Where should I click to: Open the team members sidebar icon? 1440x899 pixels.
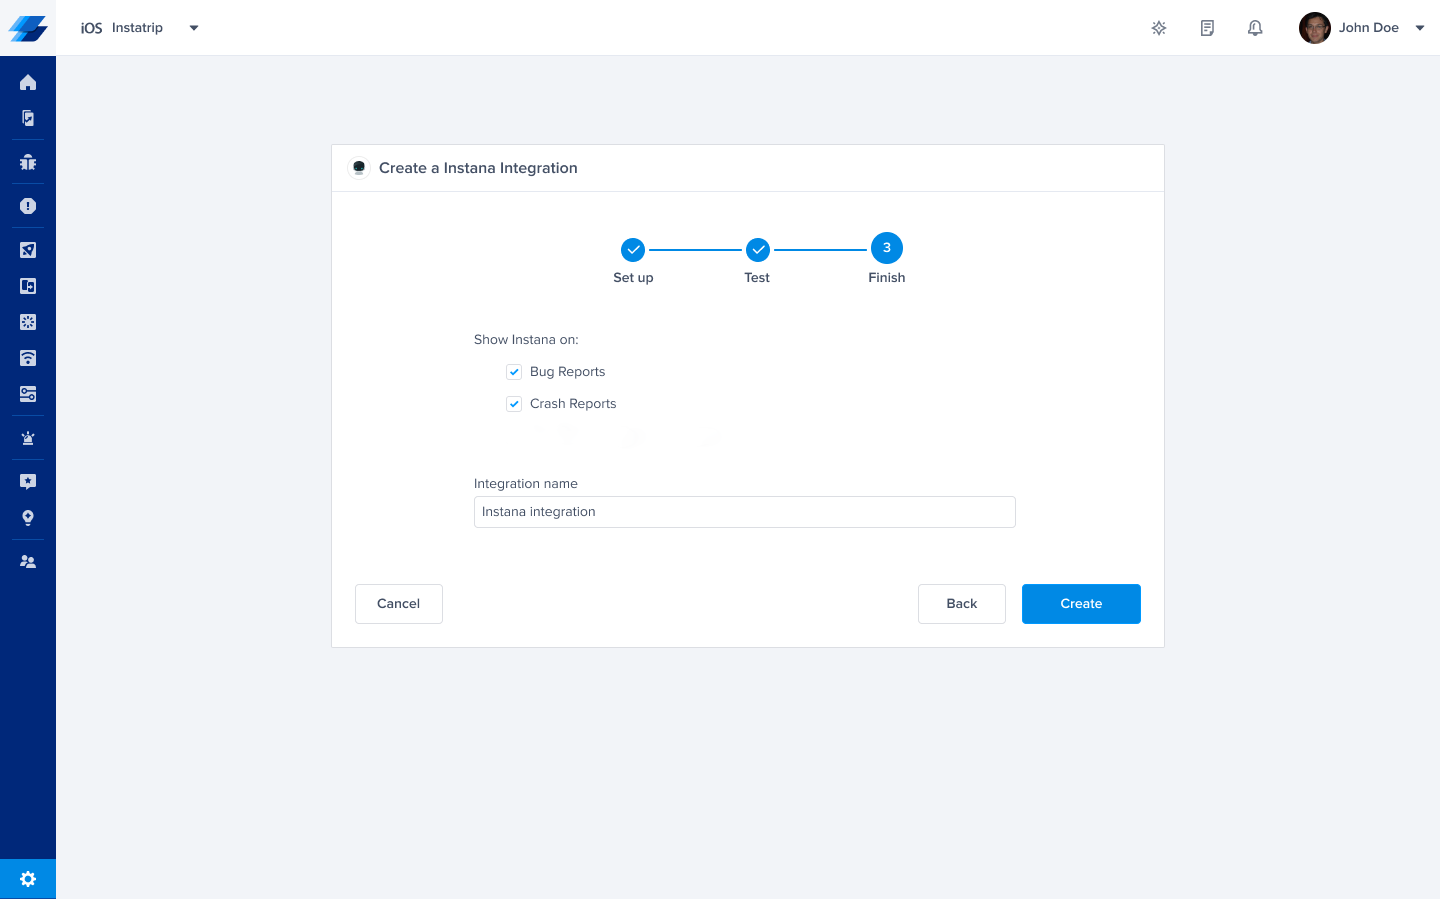[x=28, y=562]
